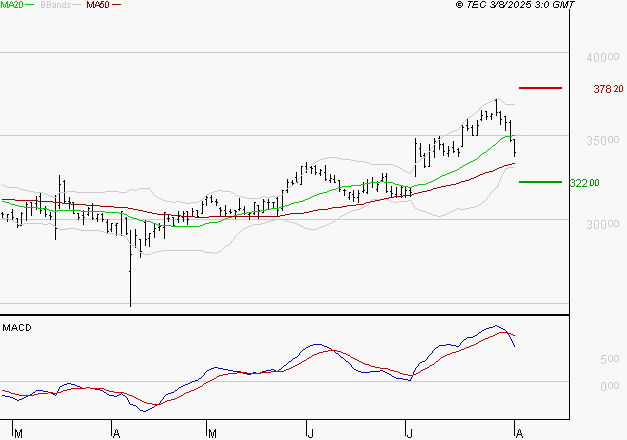Toggle the BBands legend entry

tap(55, 5)
